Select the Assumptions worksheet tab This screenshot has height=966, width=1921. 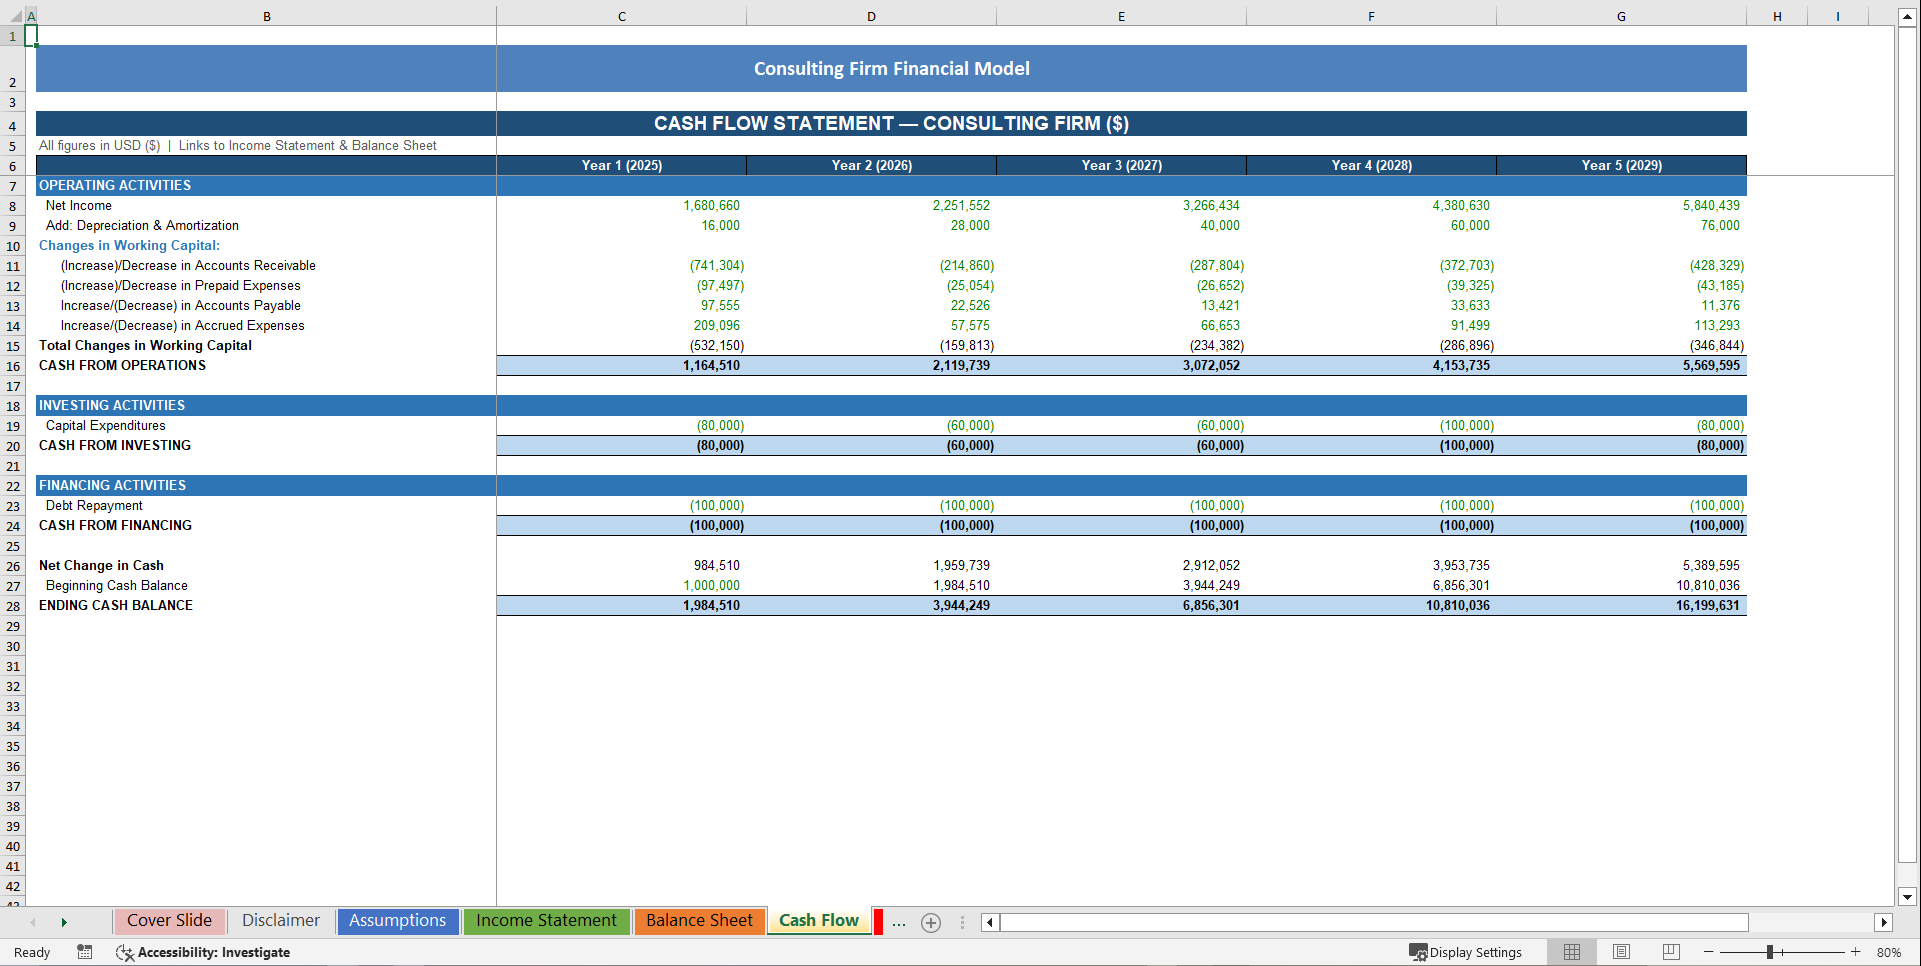(397, 921)
